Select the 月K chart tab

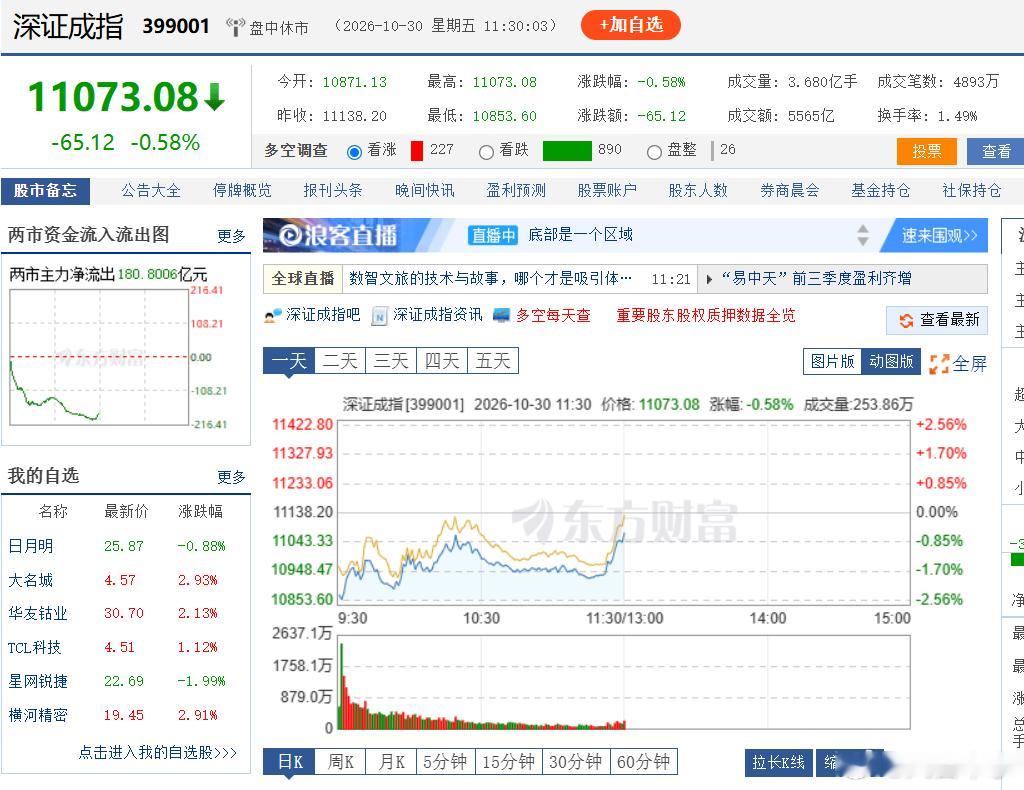tap(391, 762)
